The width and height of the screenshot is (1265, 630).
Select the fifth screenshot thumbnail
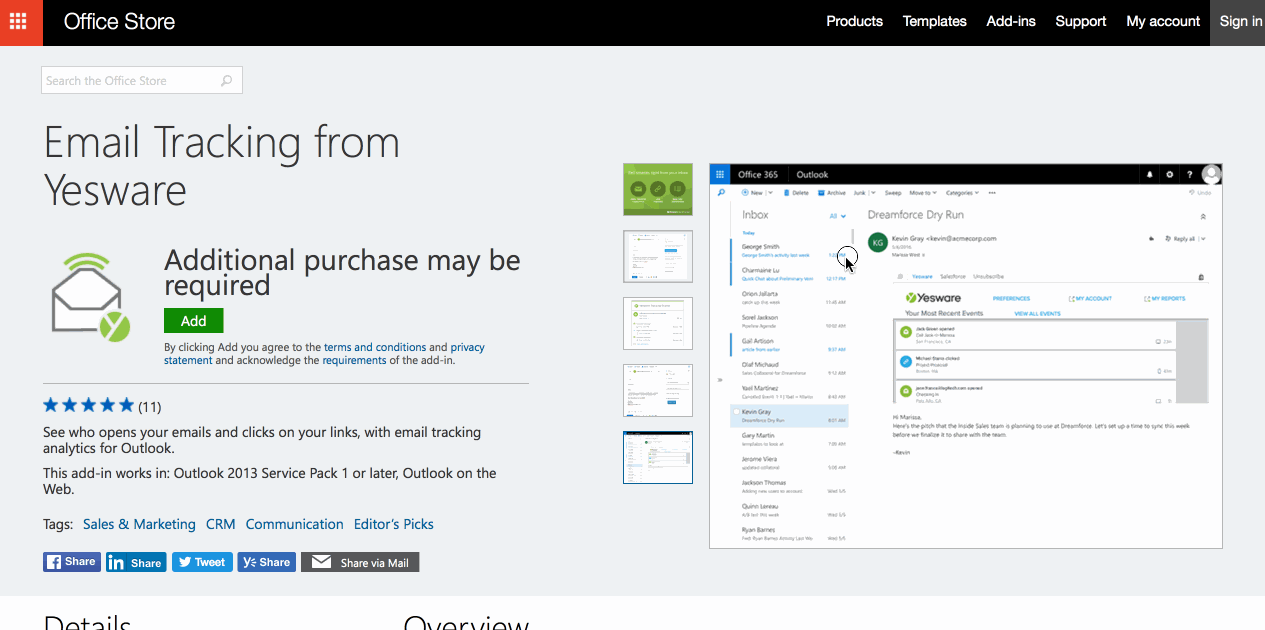click(658, 457)
